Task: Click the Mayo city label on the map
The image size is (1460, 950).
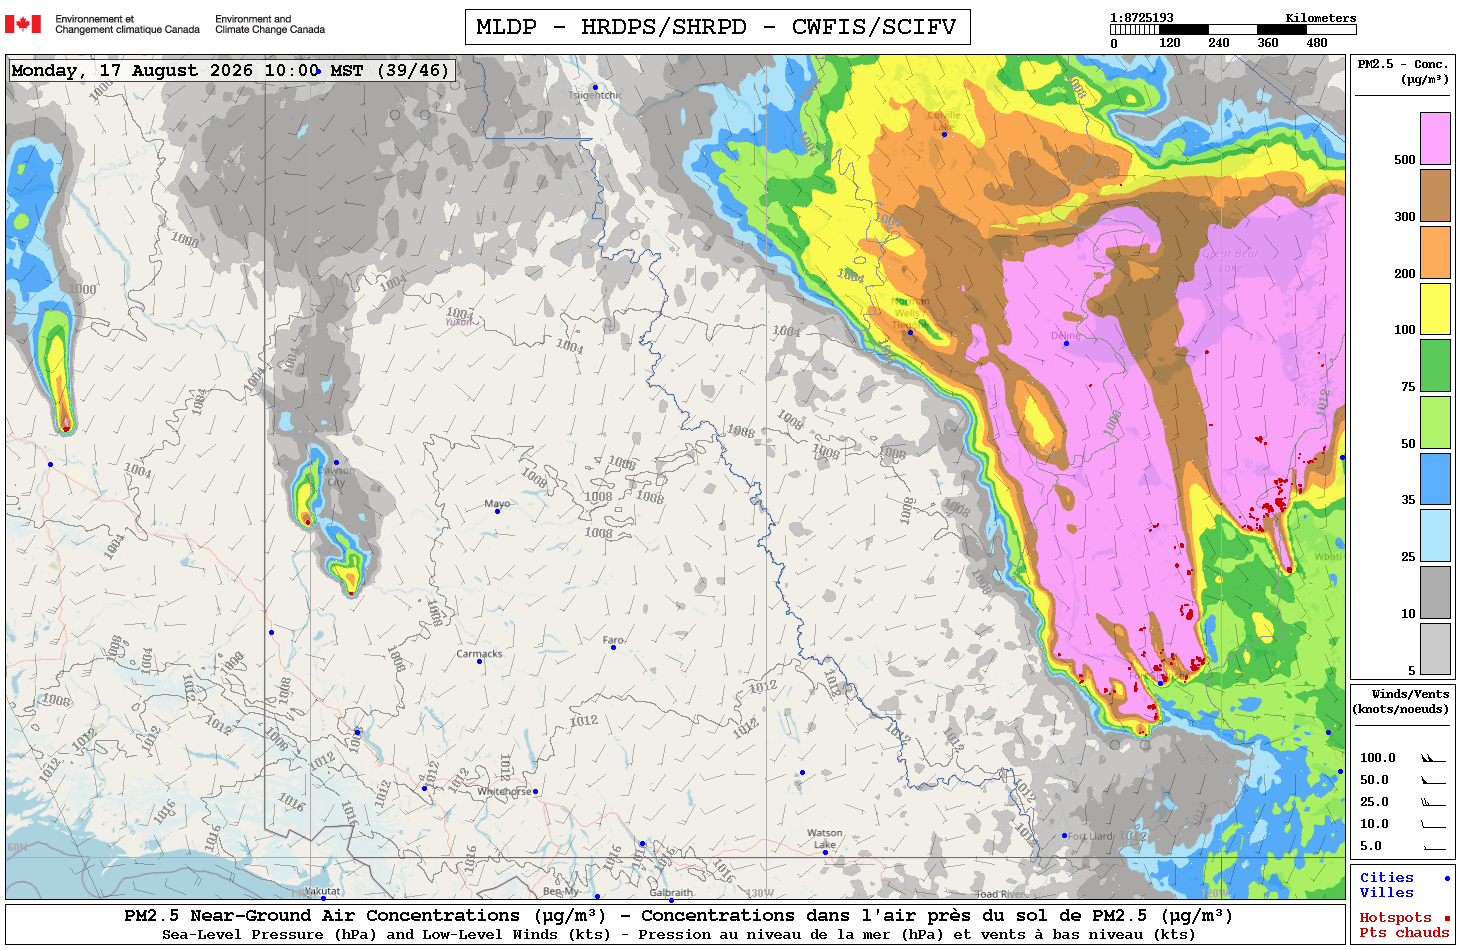Action: pyautogui.click(x=497, y=504)
